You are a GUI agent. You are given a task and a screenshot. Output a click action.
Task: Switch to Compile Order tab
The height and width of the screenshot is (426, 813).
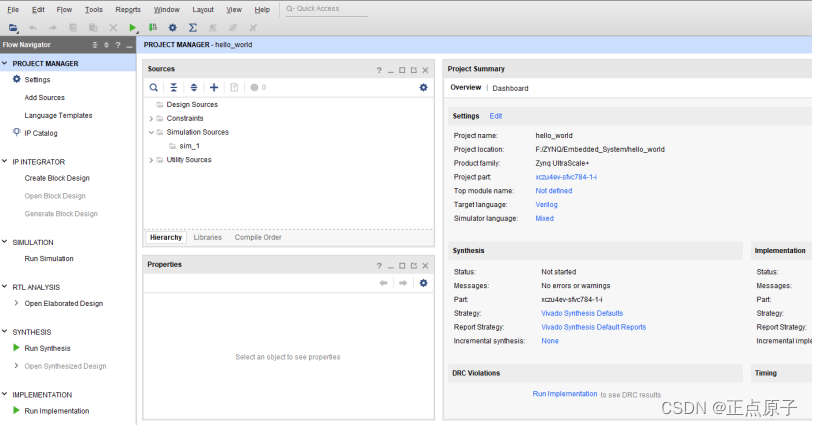coord(258,237)
